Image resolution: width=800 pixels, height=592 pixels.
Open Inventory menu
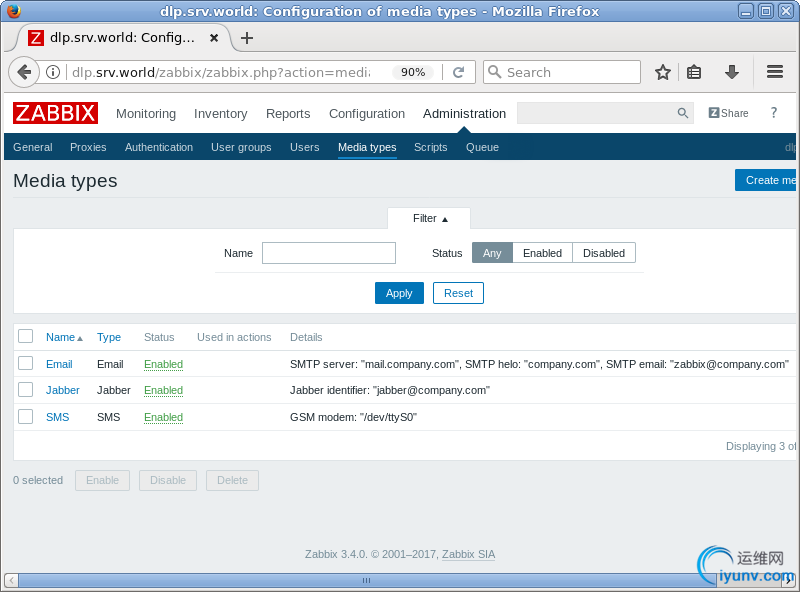pos(220,113)
